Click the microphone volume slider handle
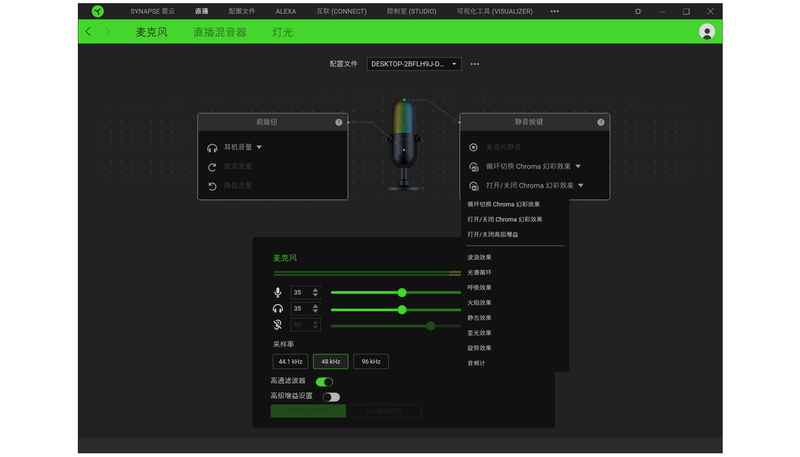800x457 pixels. click(x=402, y=293)
